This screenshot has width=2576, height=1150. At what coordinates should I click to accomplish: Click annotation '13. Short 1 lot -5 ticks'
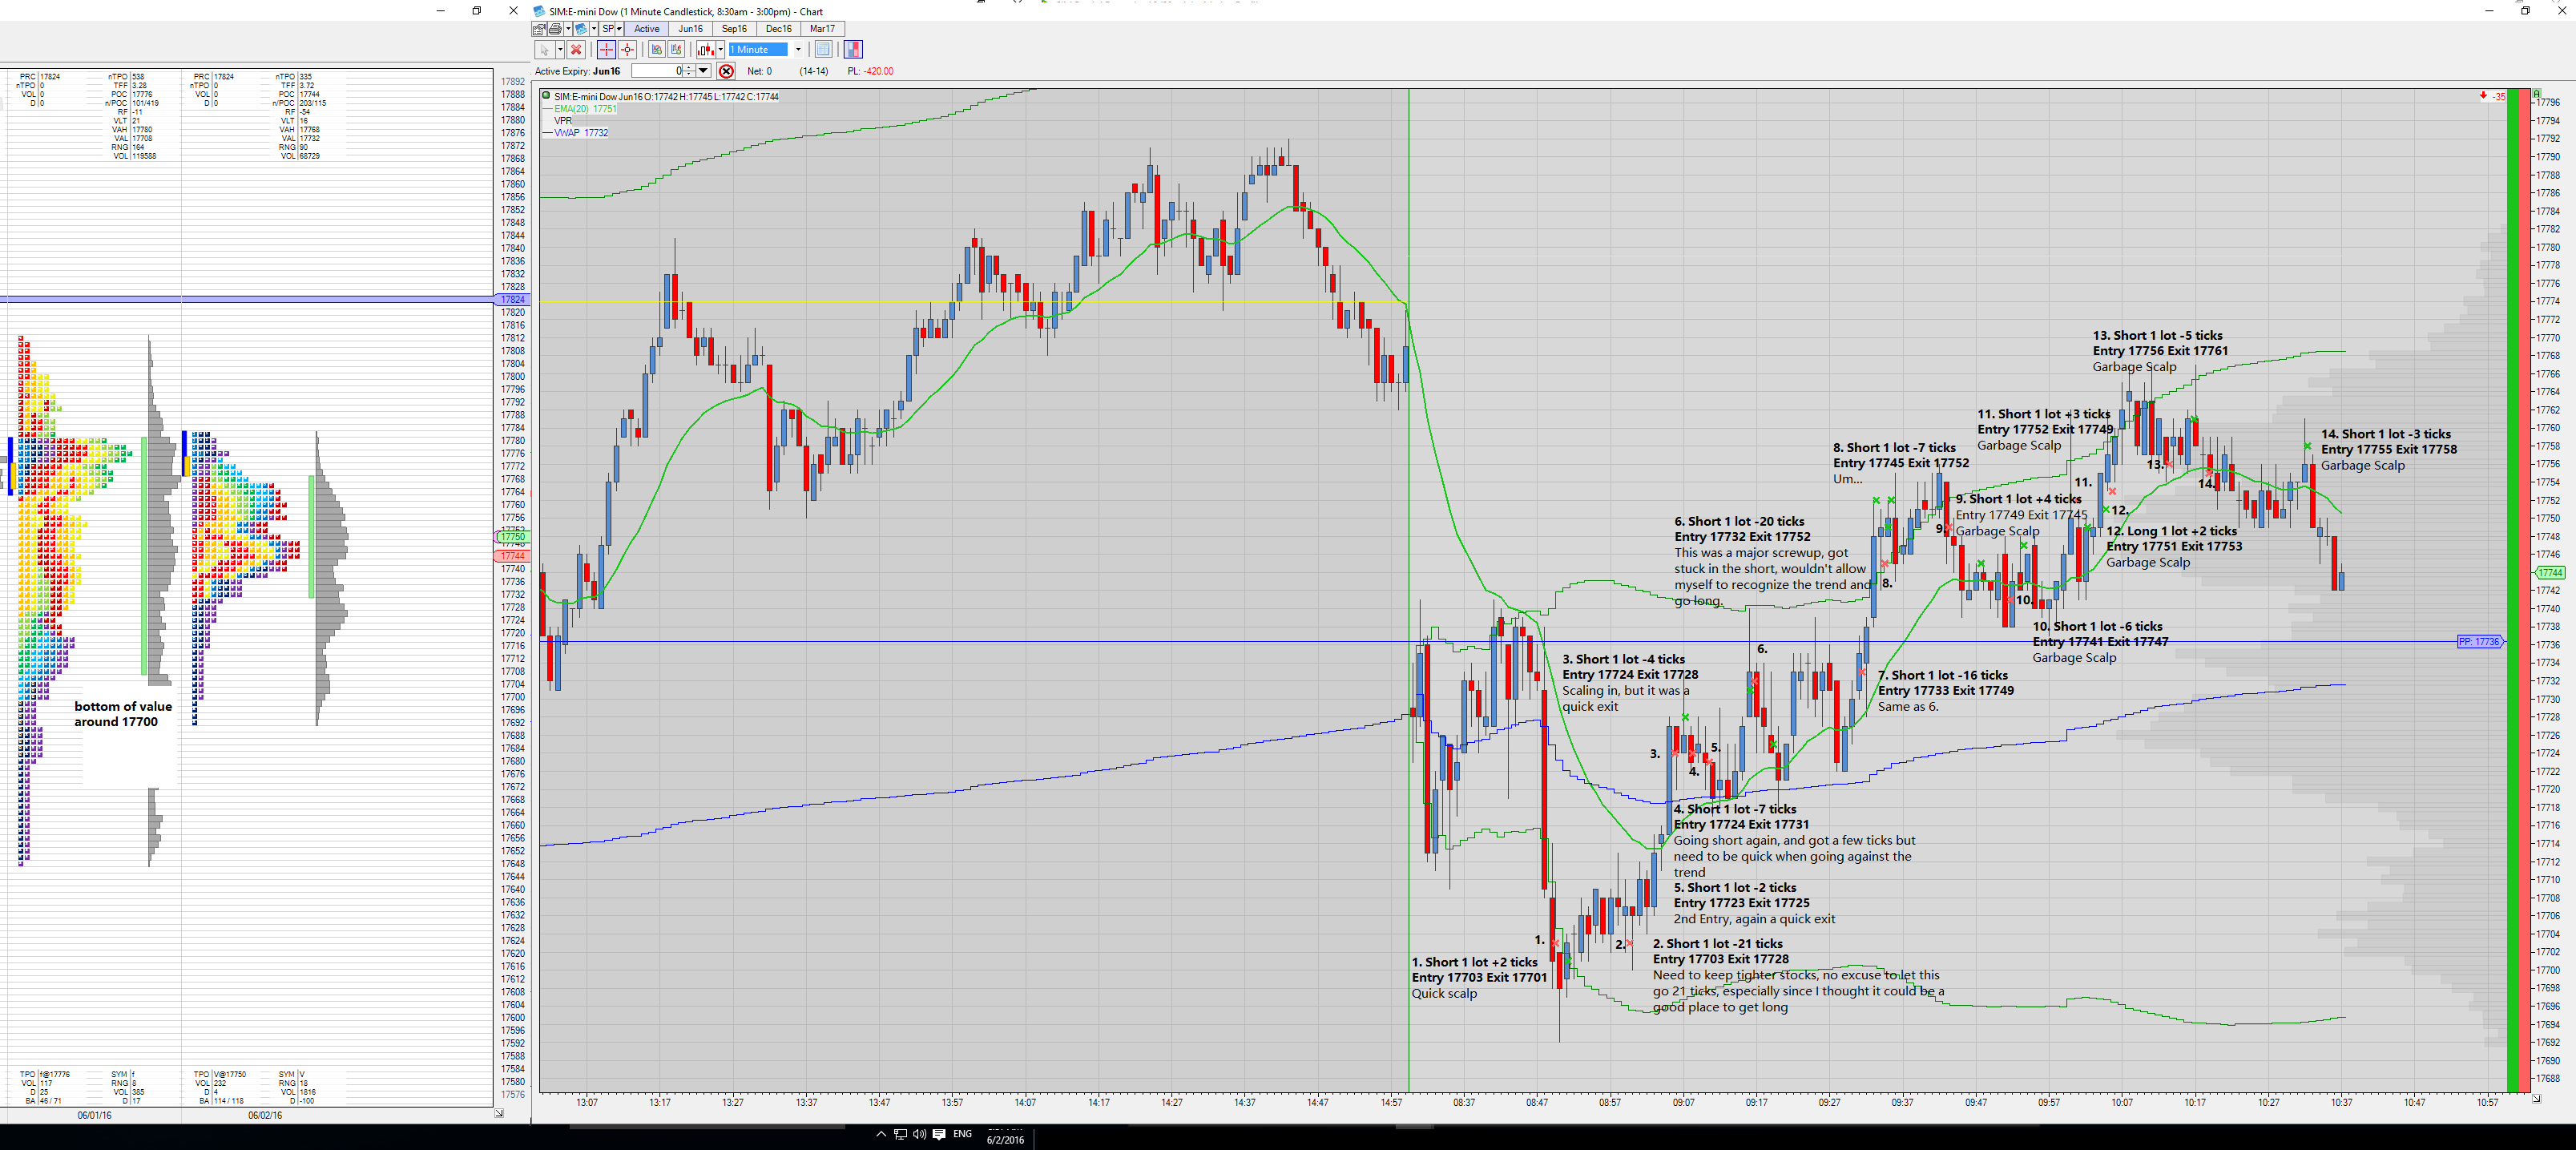tap(2158, 336)
